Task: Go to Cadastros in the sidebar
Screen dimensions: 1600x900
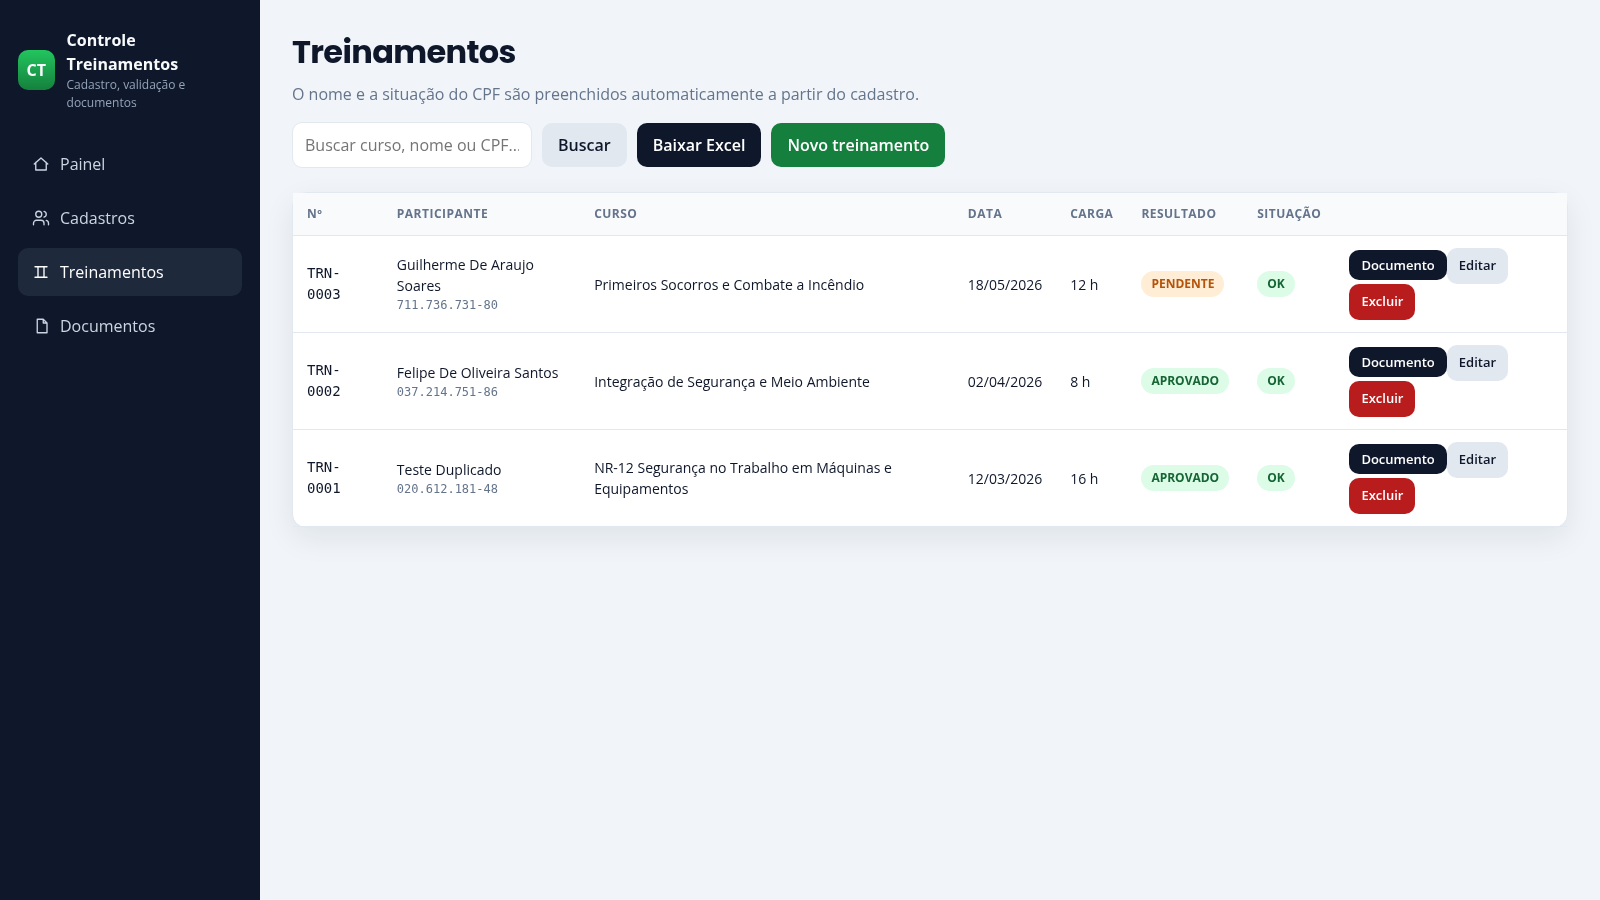Action: point(130,218)
